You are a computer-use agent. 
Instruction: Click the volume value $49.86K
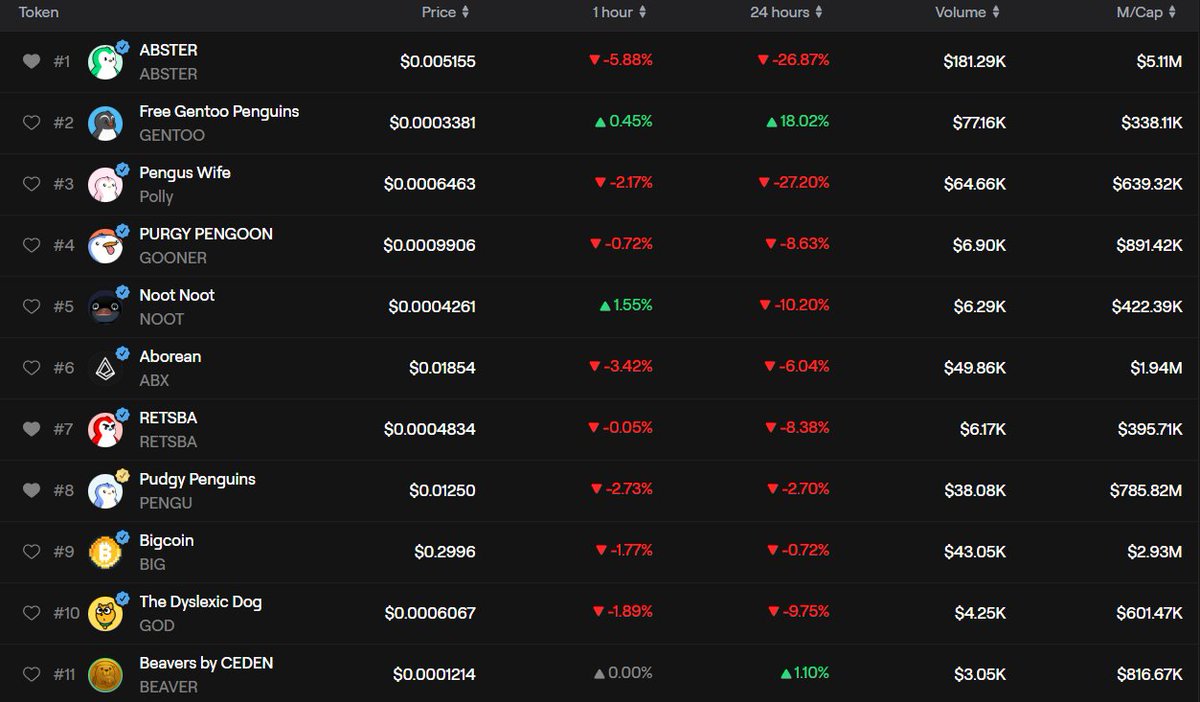[x=975, y=368]
